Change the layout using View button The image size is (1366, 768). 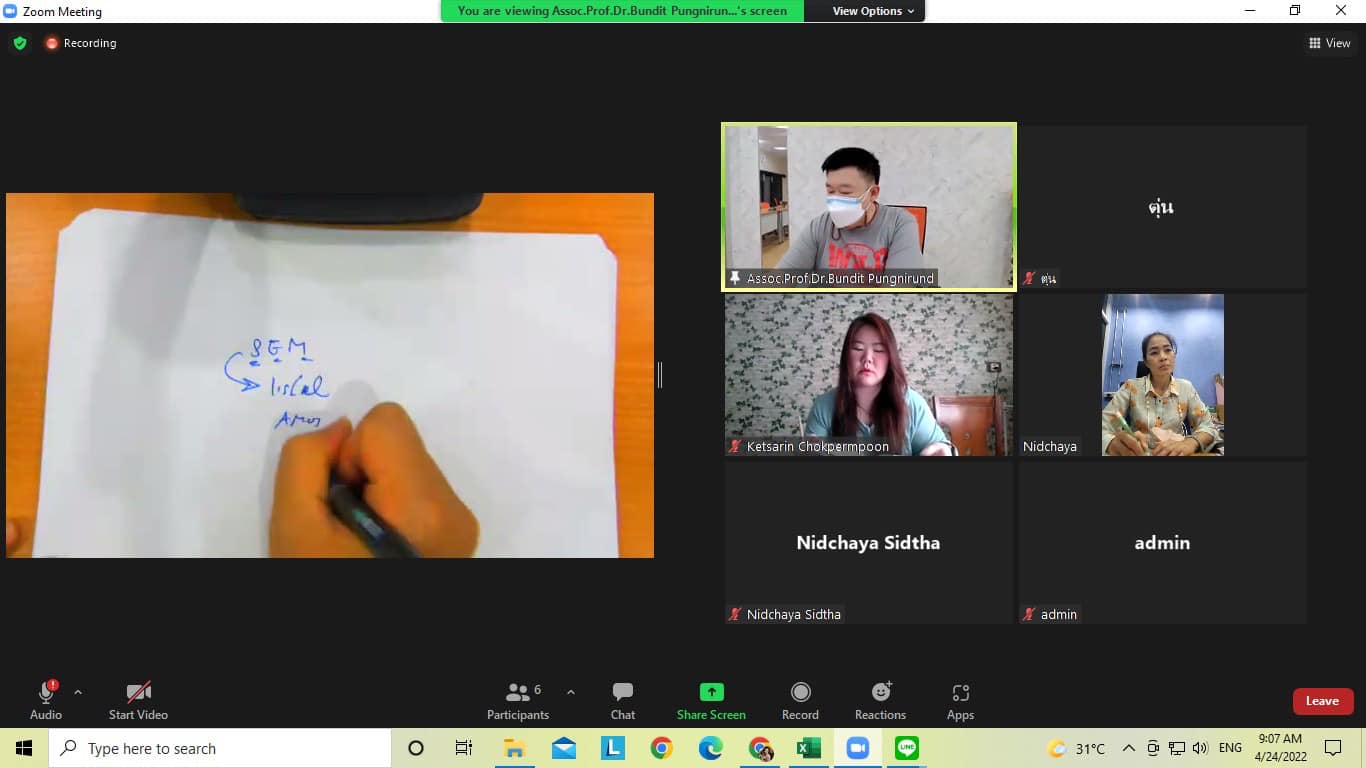tap(1329, 43)
